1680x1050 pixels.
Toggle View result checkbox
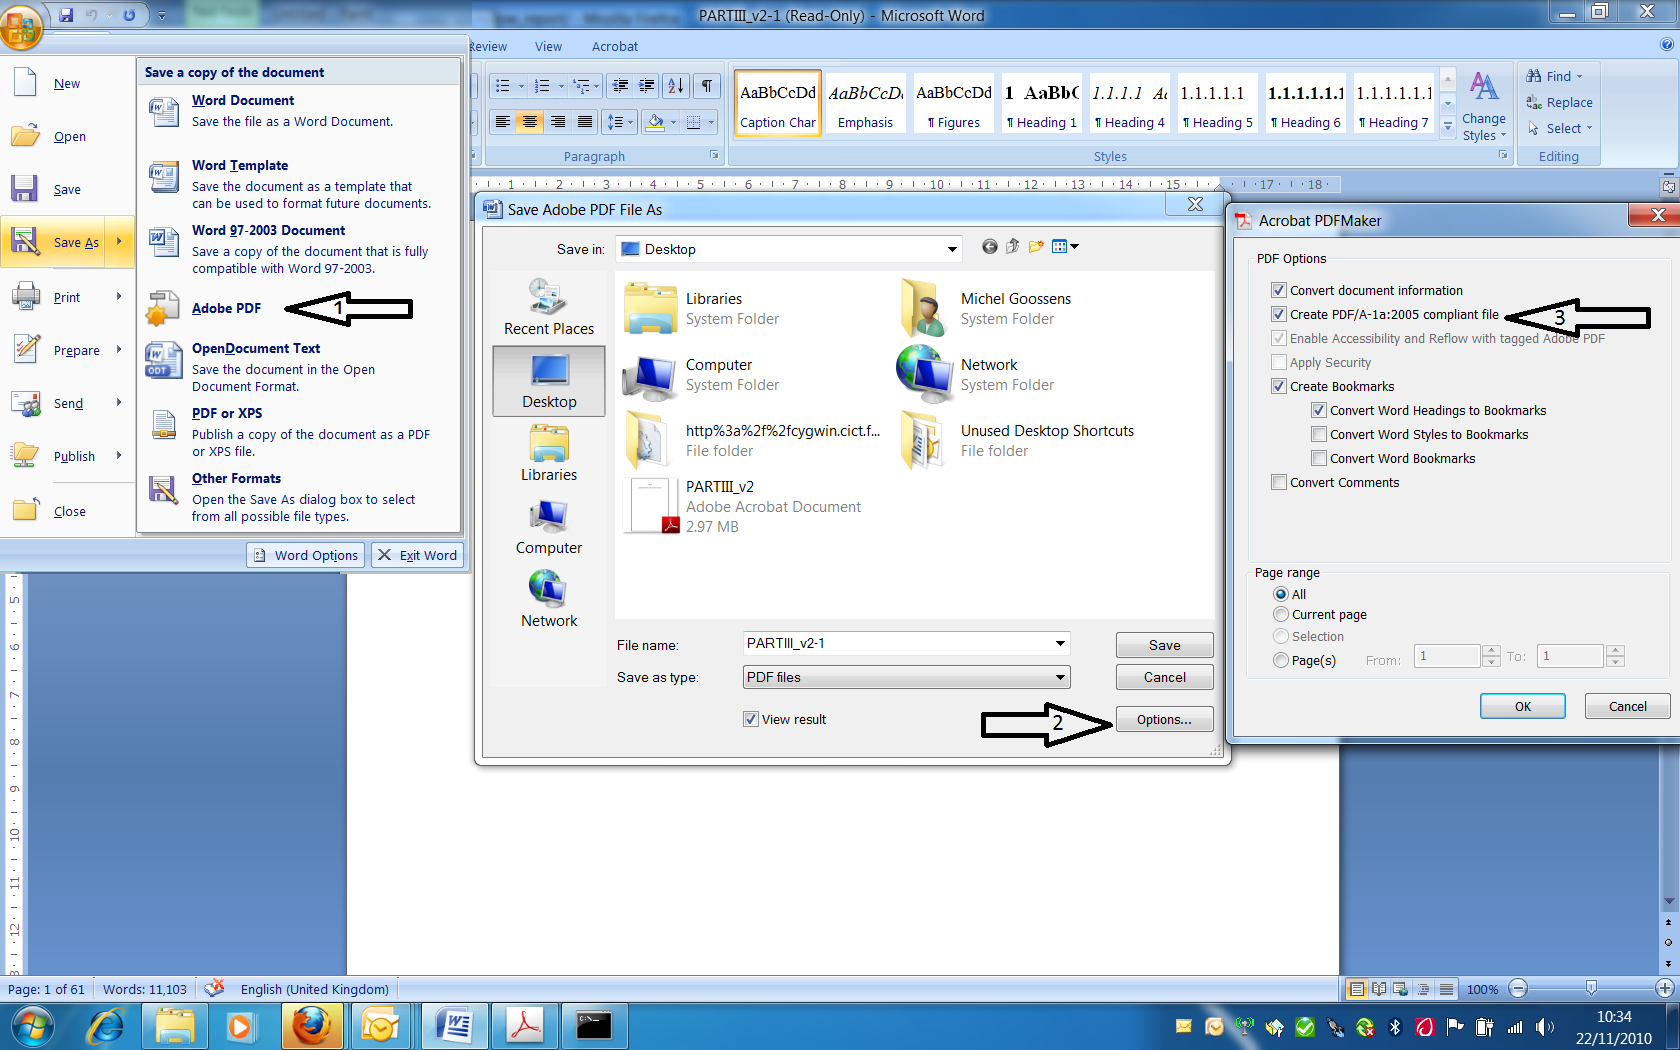coord(750,719)
